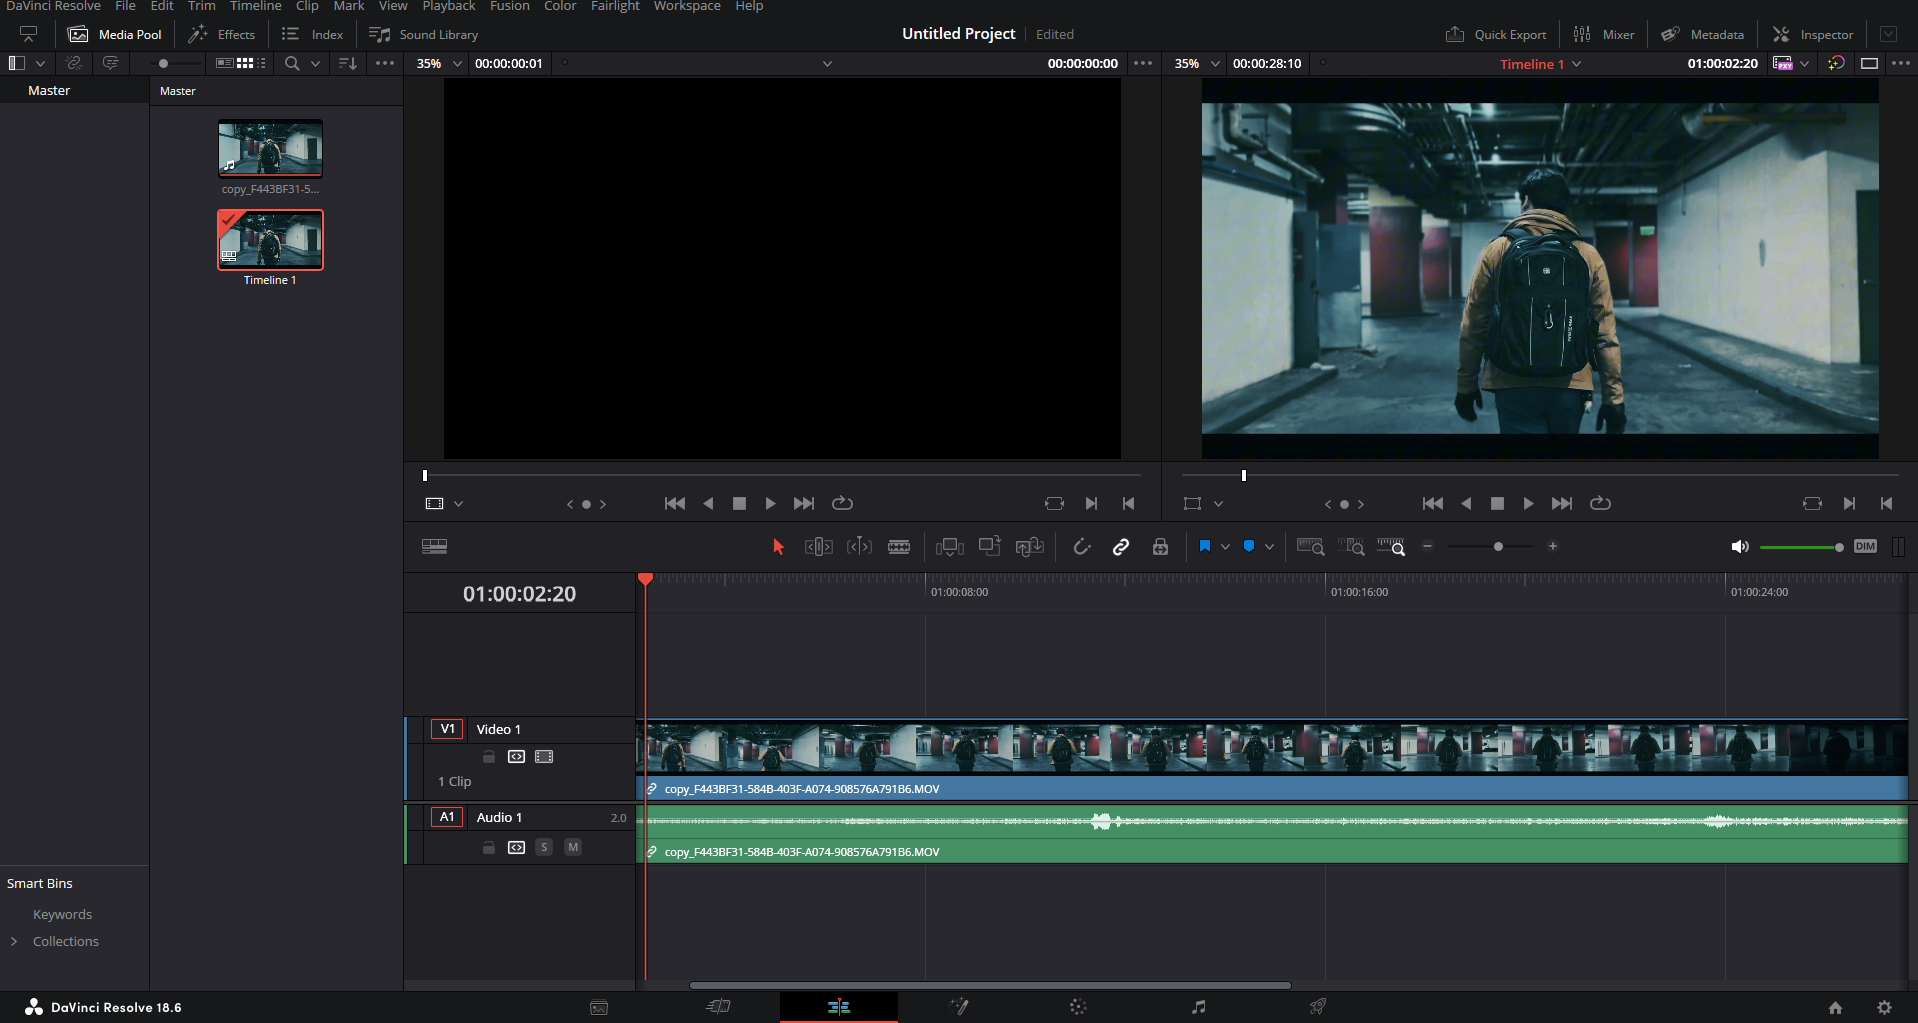The height and width of the screenshot is (1023, 1918).
Task: Open the Fairlight menu
Action: tap(615, 6)
